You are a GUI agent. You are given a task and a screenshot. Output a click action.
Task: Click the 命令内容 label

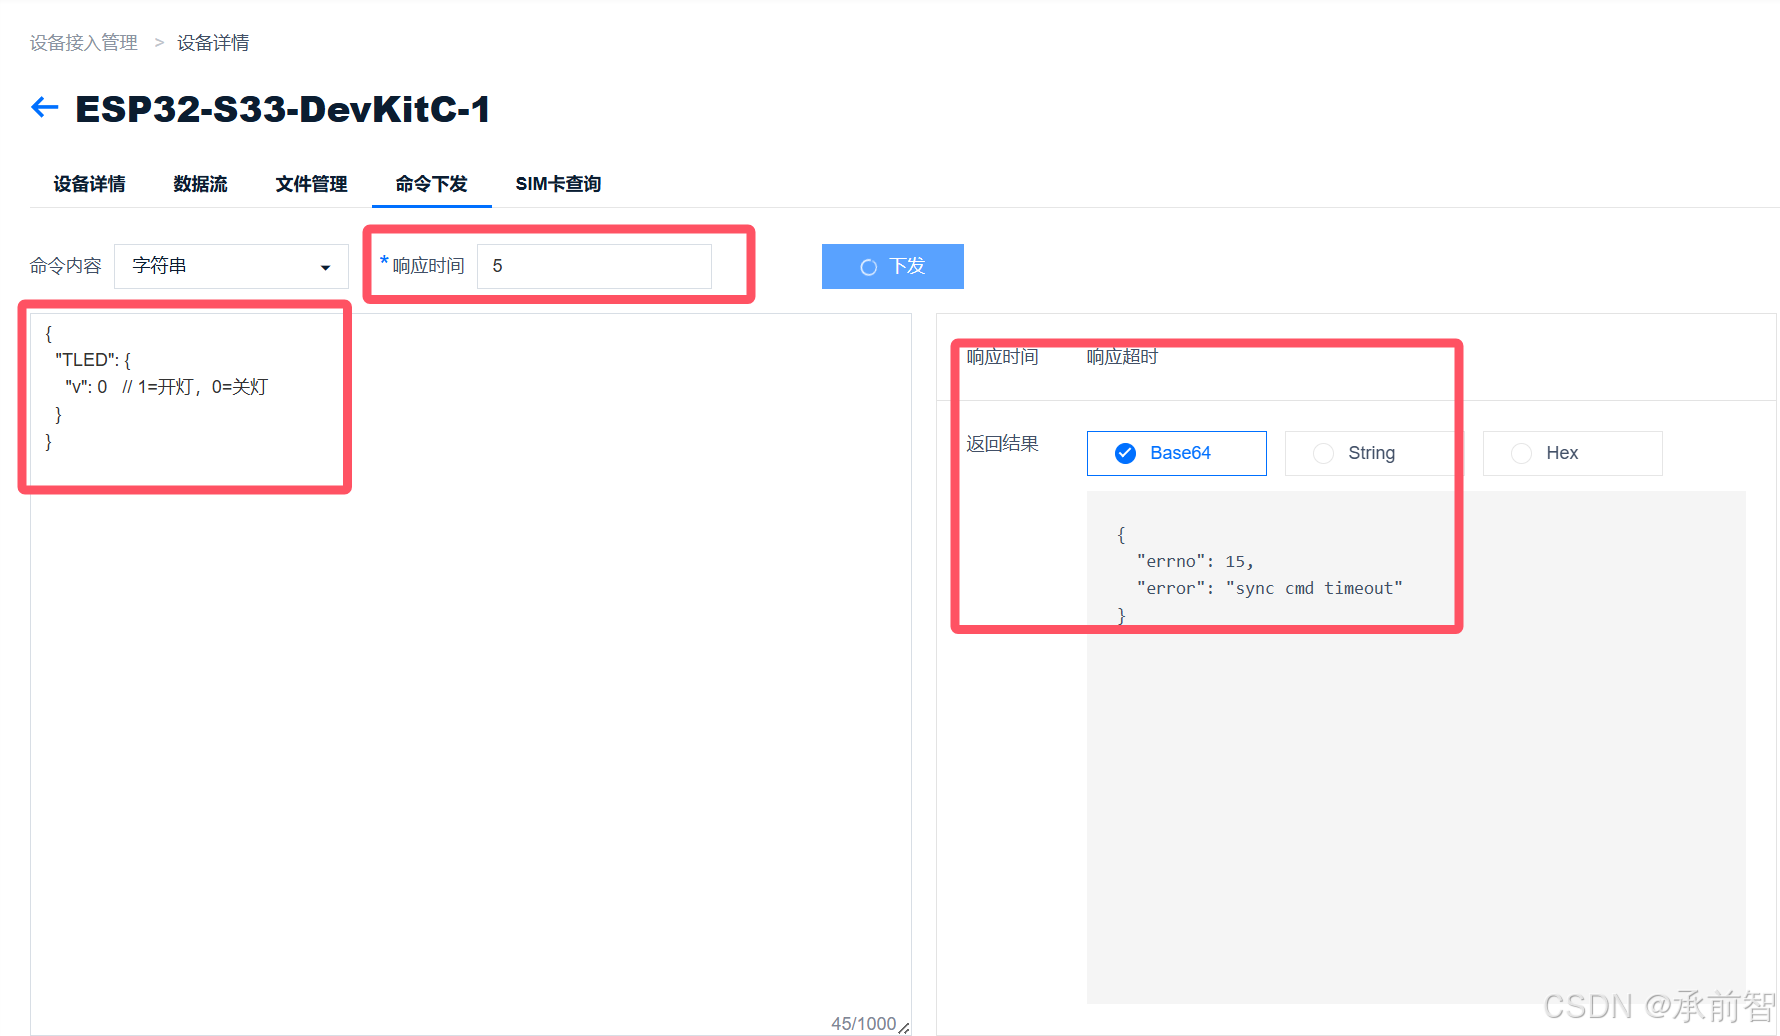click(66, 266)
